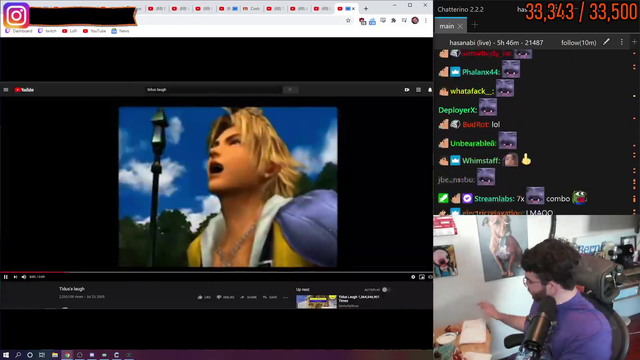Add a new Chatterino split
Image resolution: width=640 pixels, height=360 pixels.
tap(634, 42)
